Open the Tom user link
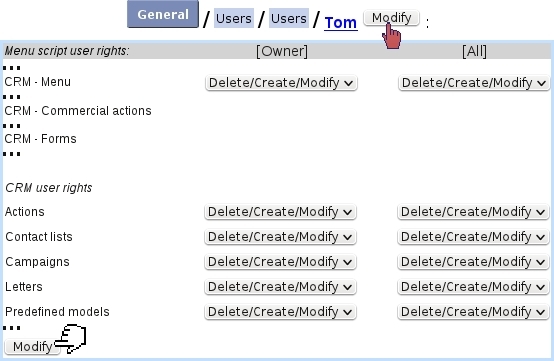554x361 pixels. pyautogui.click(x=341, y=23)
